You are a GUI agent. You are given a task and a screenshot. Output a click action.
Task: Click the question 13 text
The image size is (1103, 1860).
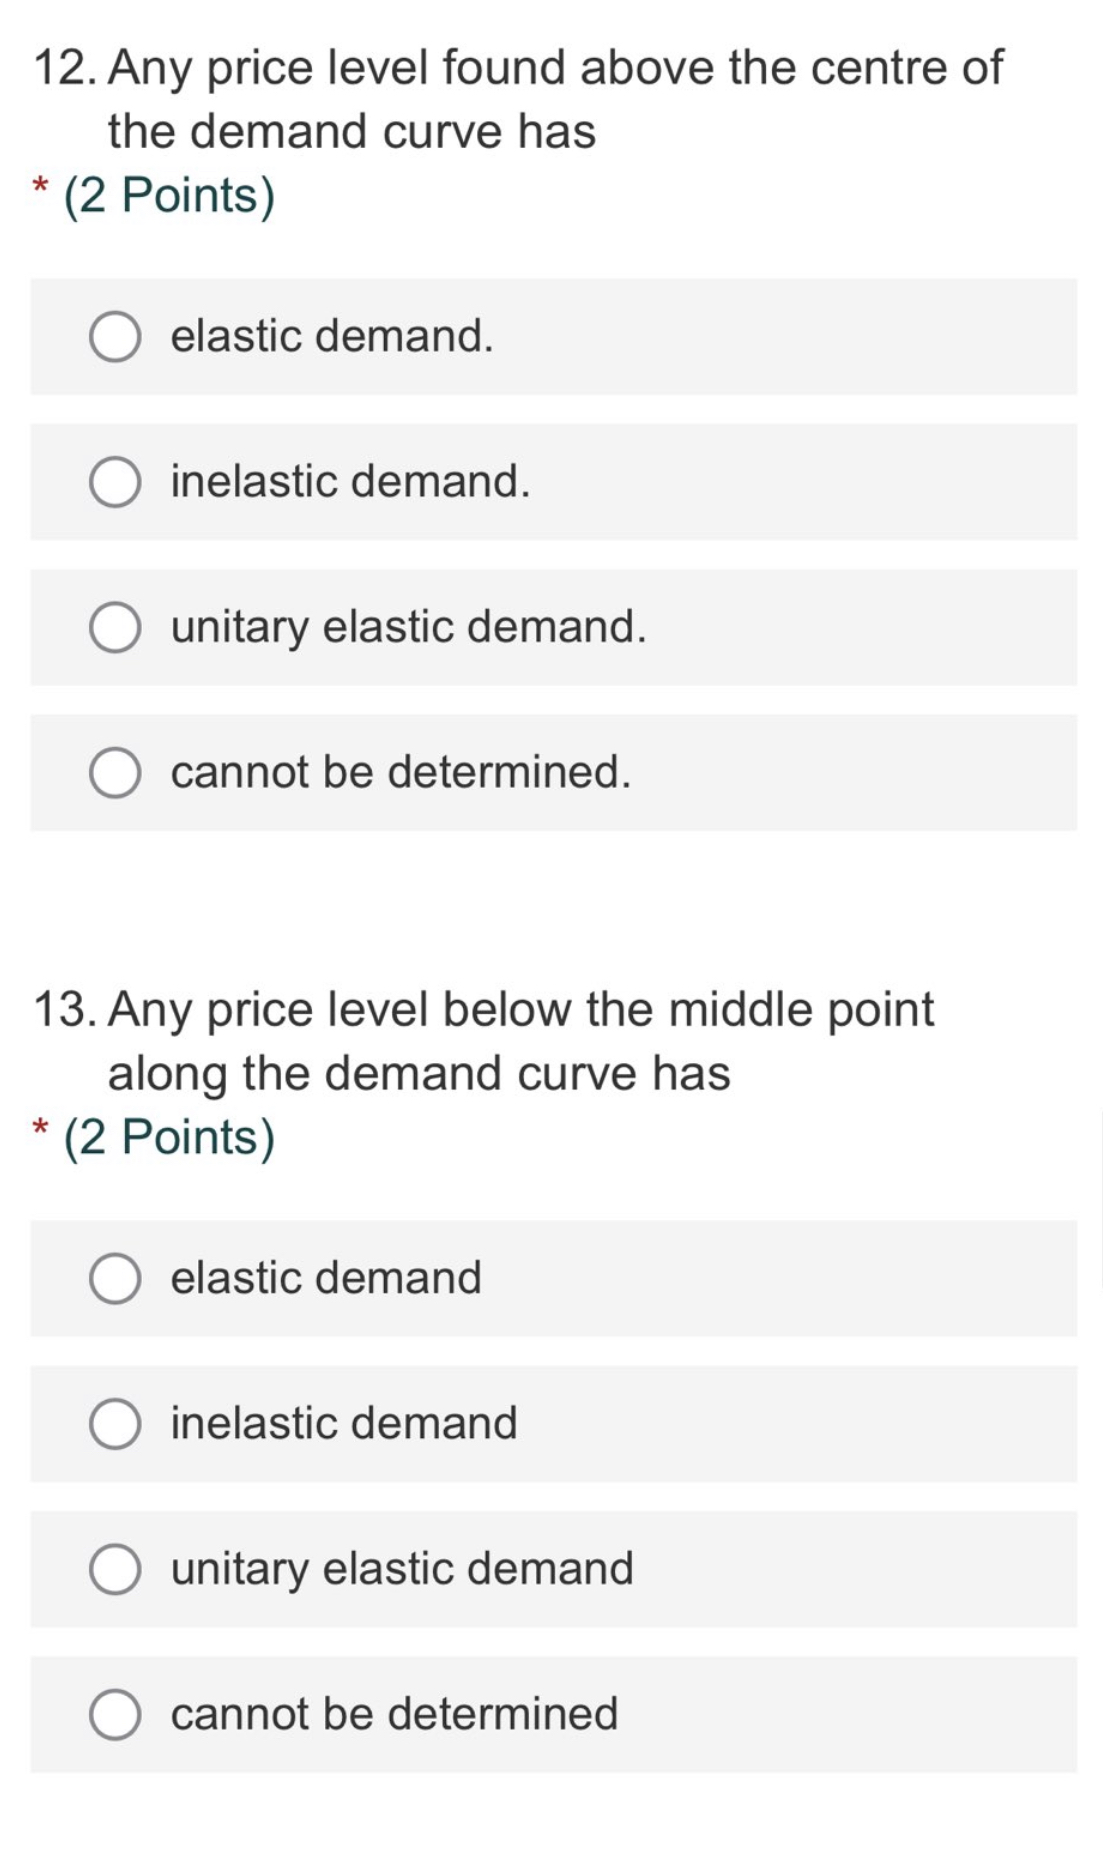tap(485, 1040)
